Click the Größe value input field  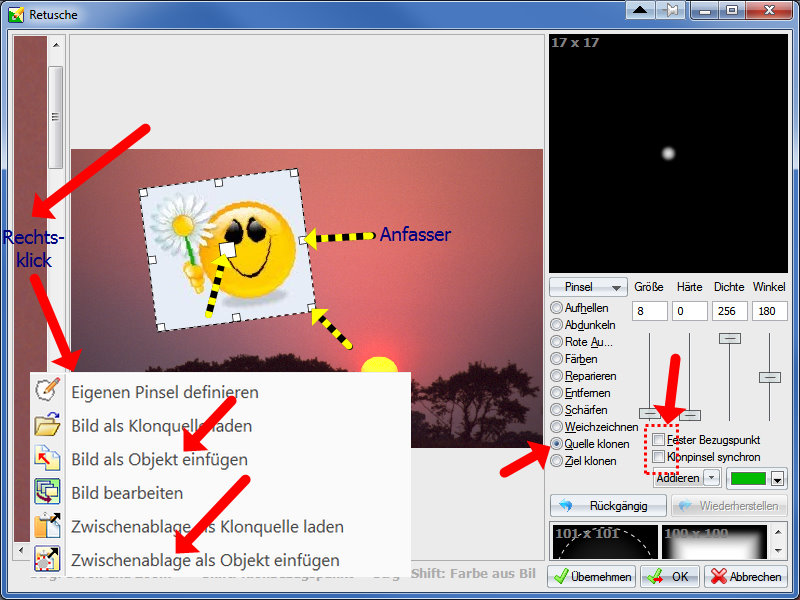pos(650,311)
